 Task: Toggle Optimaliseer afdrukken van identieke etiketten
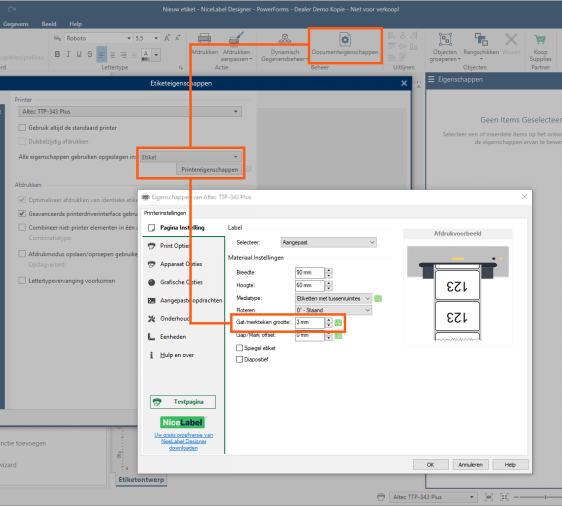22,200
